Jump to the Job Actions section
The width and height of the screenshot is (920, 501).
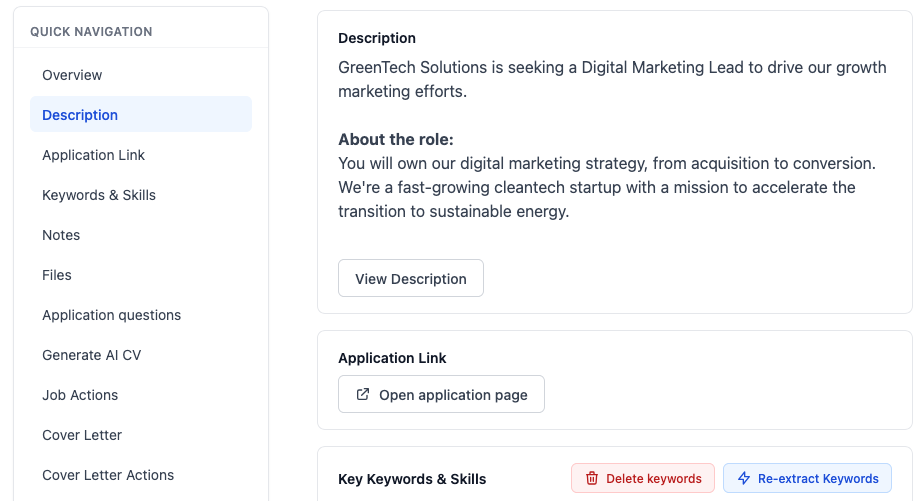click(x=80, y=395)
